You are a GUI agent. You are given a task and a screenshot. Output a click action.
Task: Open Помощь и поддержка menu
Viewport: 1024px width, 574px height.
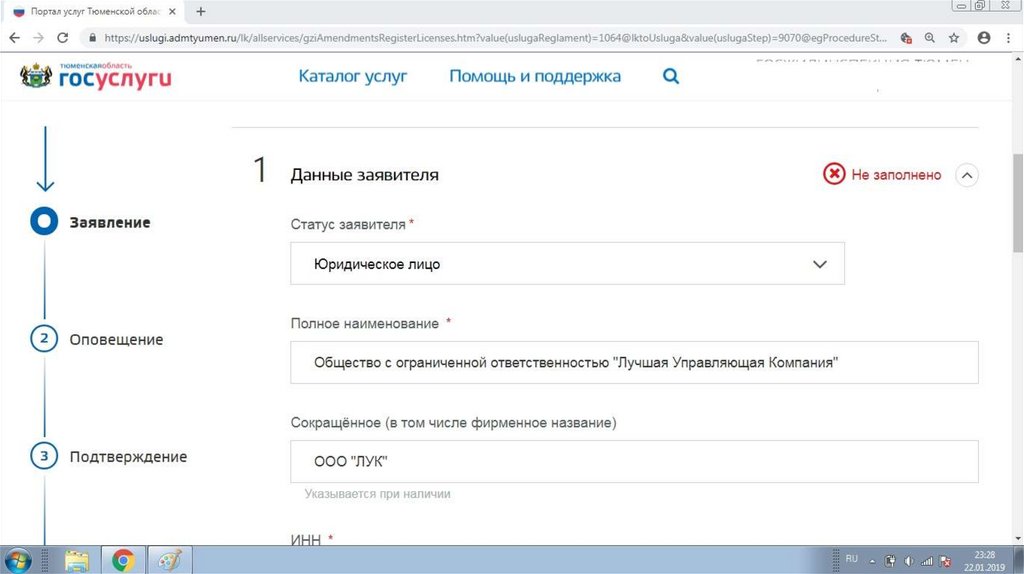(x=535, y=76)
